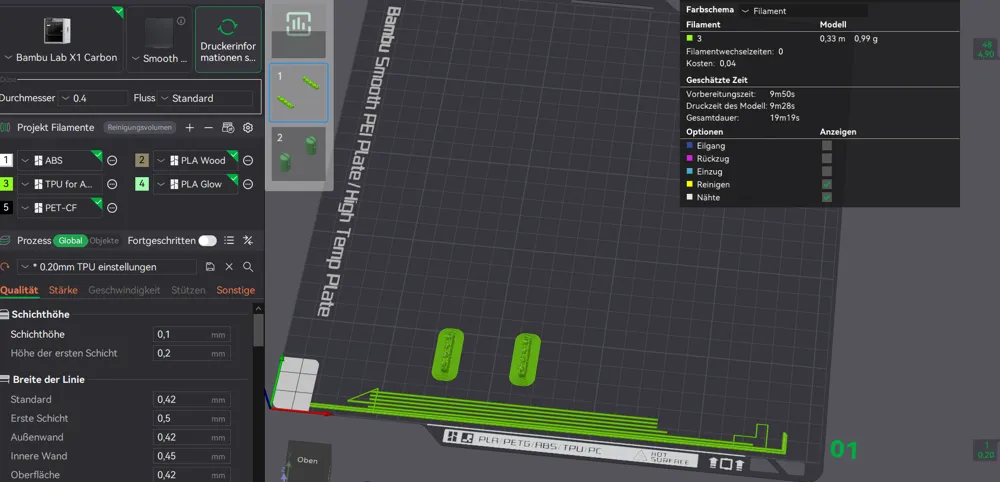Image resolution: width=1000 pixels, height=482 pixels.
Task: Enable Eilgang travel display checkbox
Action: [x=827, y=145]
